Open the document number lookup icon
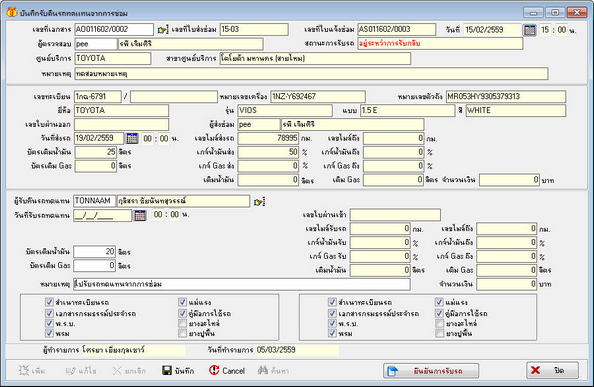The height and width of the screenshot is (387, 594). [163, 30]
